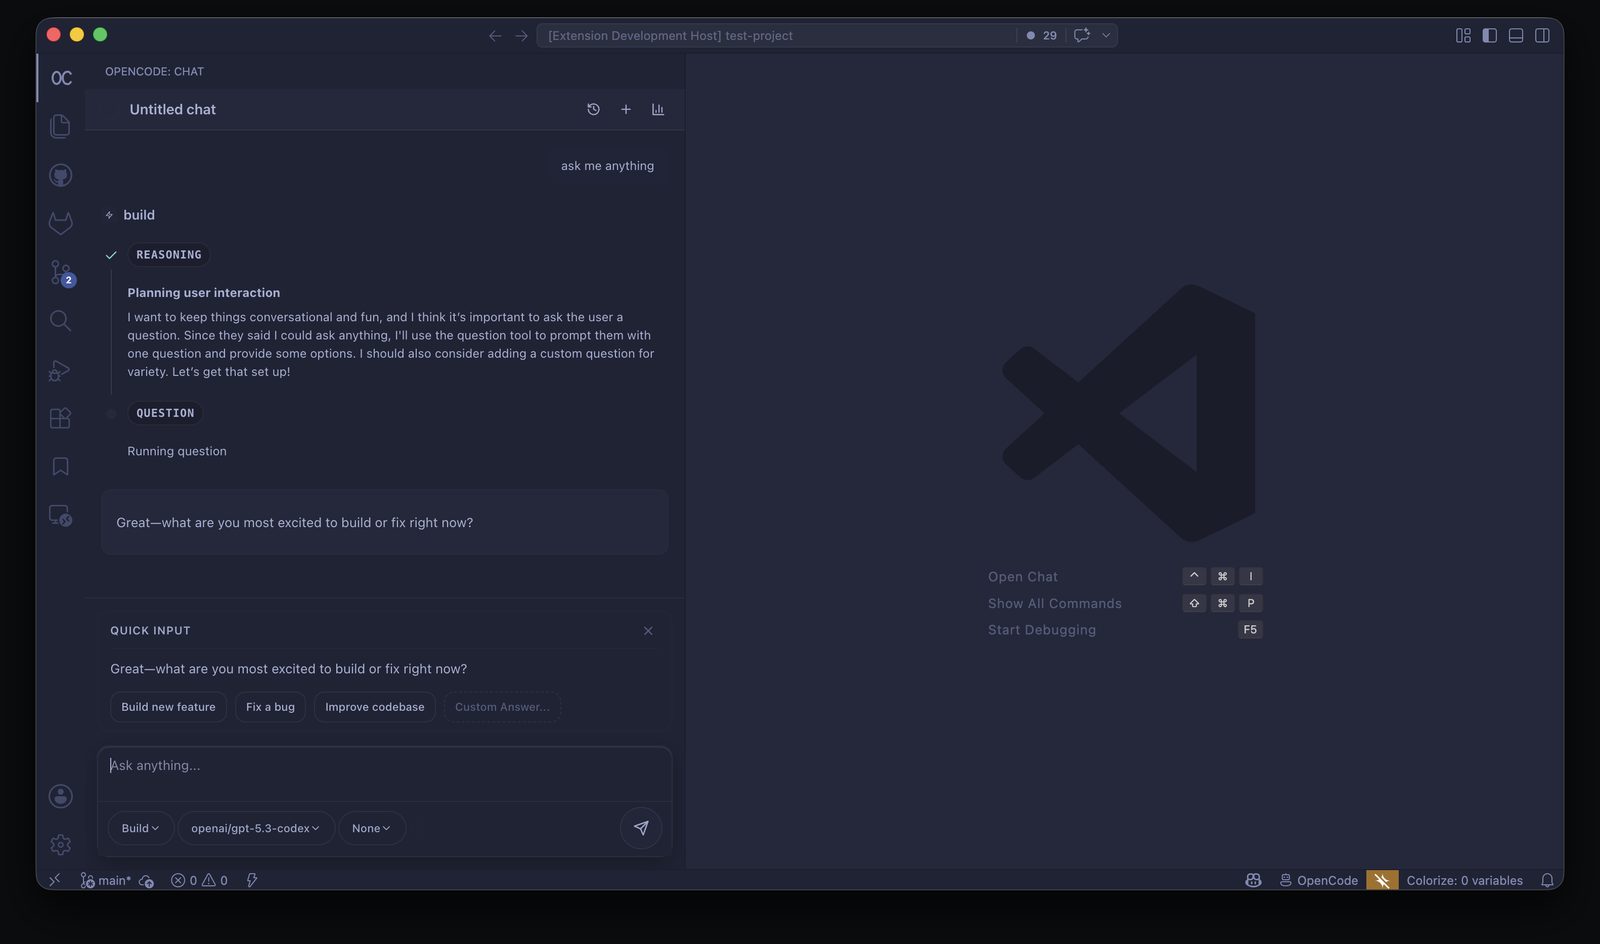
Task: Open the OpenCode (OC) sidebar view
Action: coord(61,78)
